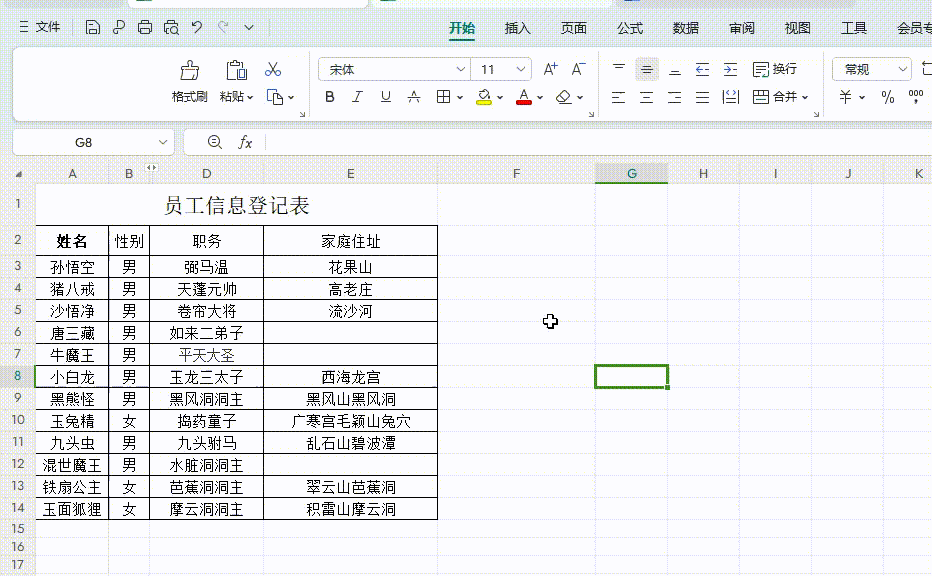
Task: Click the Print icon
Action: 144,27
